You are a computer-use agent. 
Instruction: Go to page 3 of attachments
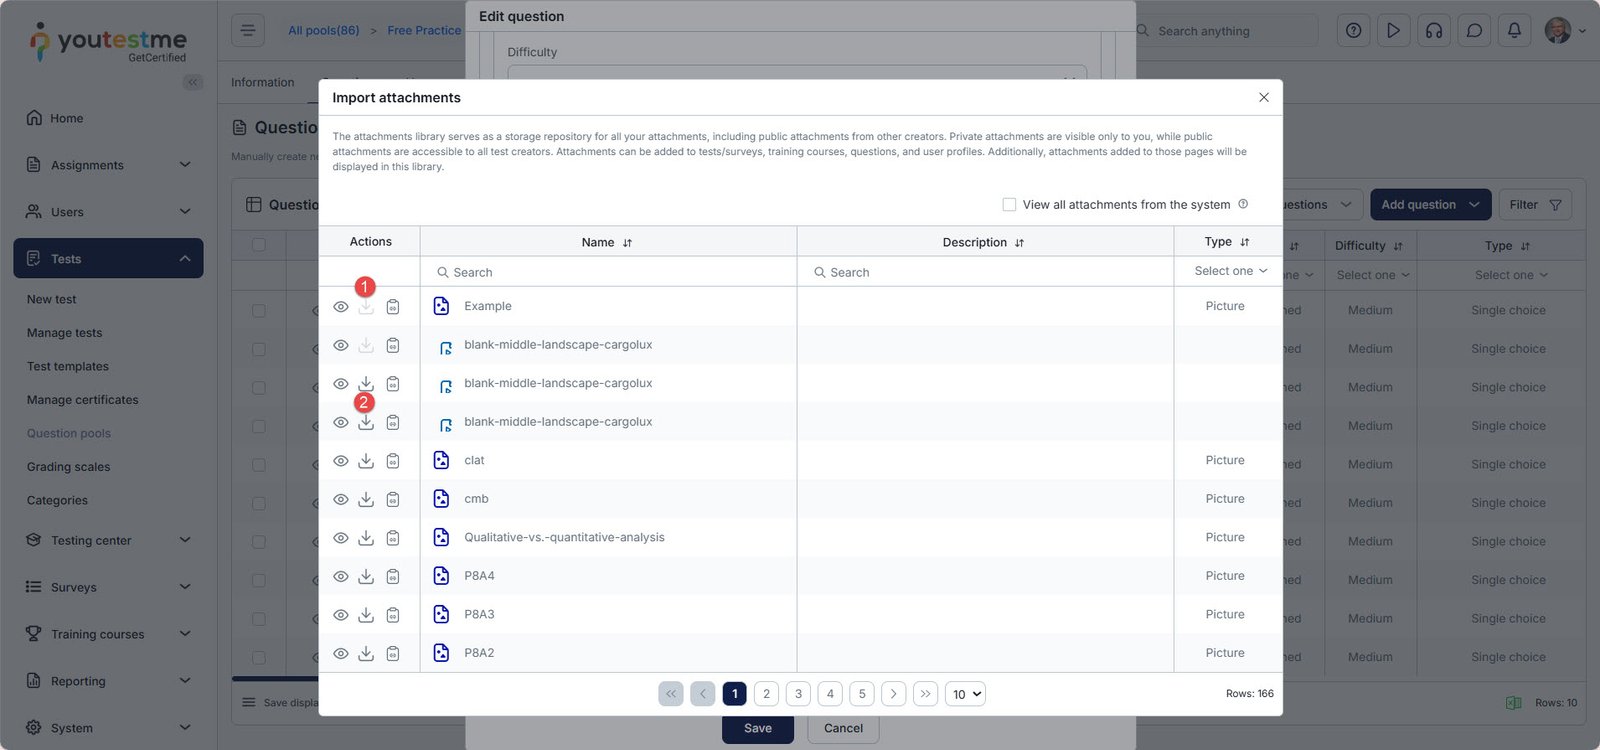(798, 694)
